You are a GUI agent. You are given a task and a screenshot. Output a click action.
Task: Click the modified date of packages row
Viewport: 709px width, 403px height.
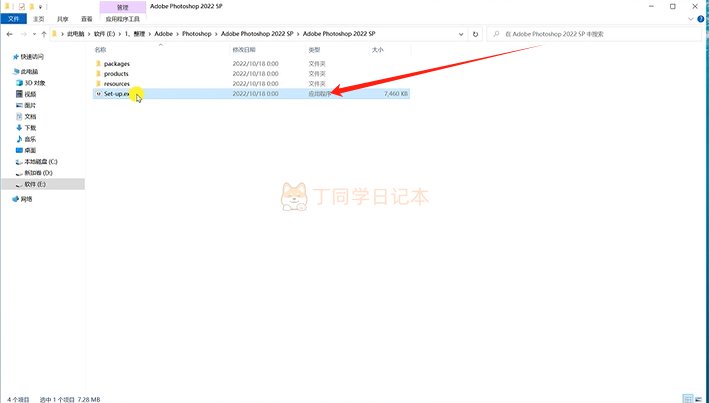255,64
